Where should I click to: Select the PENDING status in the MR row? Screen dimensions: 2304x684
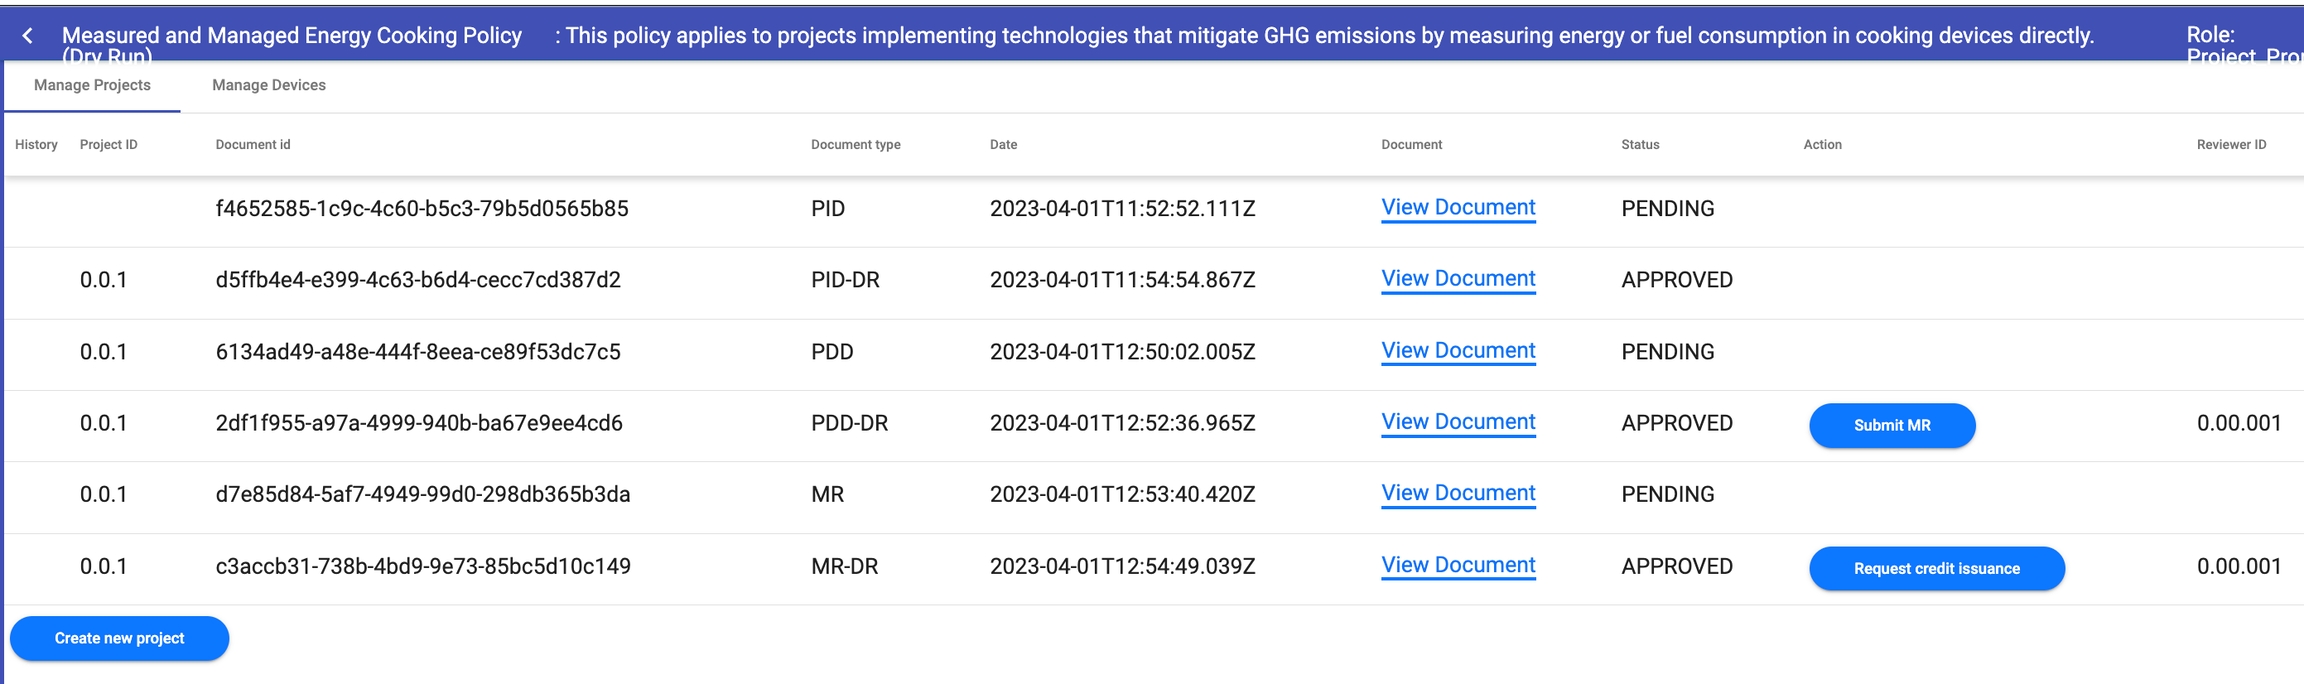click(x=1667, y=494)
